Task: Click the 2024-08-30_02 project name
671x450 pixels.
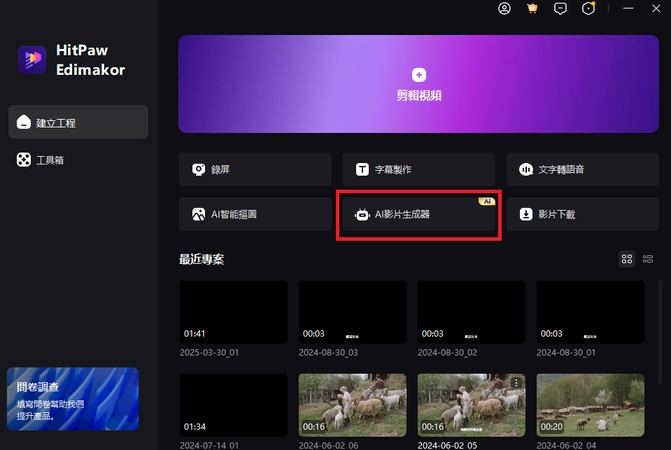Action: tap(447, 352)
